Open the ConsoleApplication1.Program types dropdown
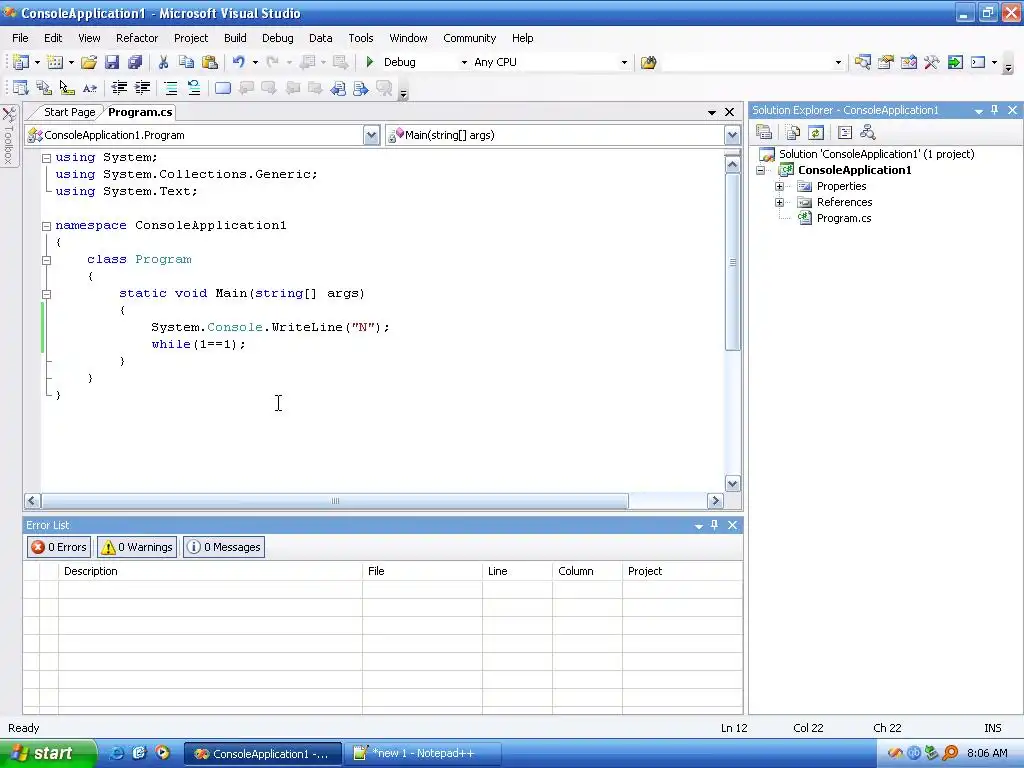The image size is (1024, 768). (371, 135)
